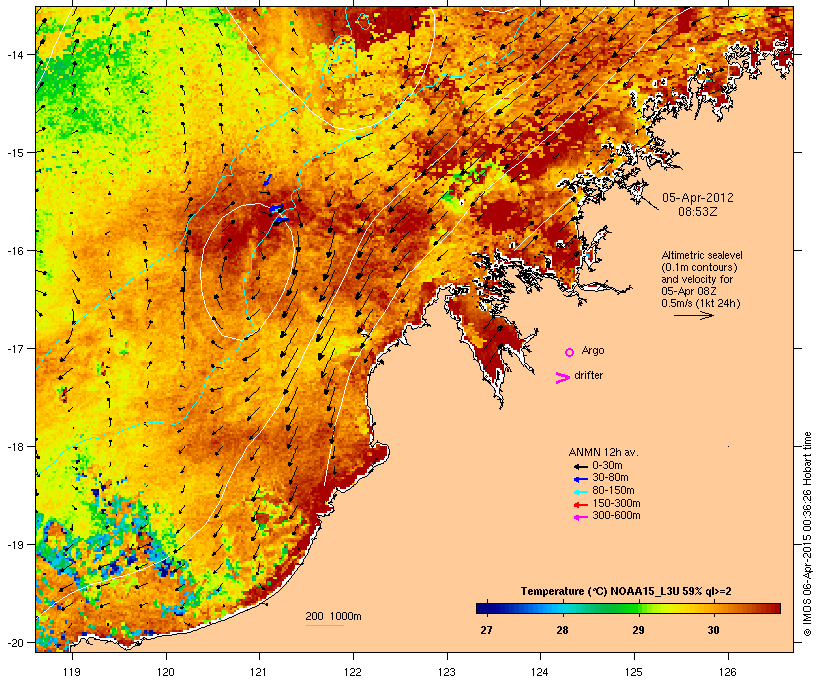Click the latitude axis label -16
Screen dimensions: 820x680
(14, 251)
